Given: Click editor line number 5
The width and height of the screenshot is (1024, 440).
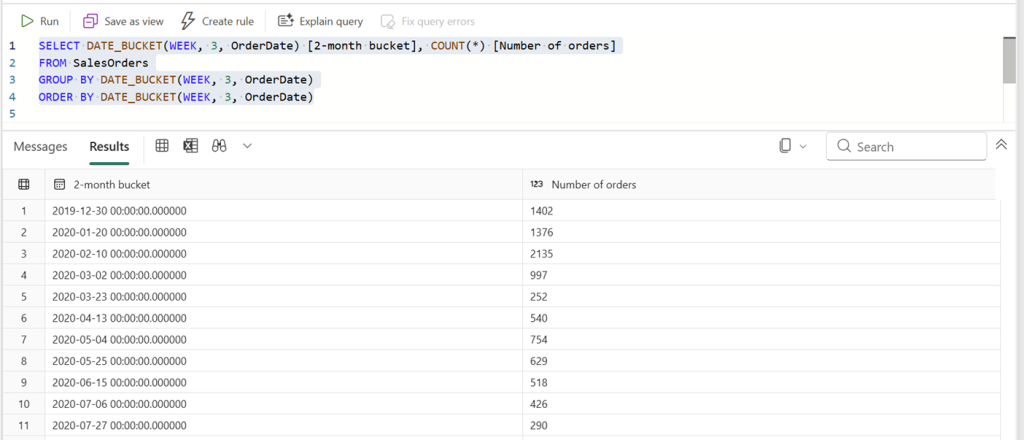Looking at the screenshot, I should click(x=12, y=114).
